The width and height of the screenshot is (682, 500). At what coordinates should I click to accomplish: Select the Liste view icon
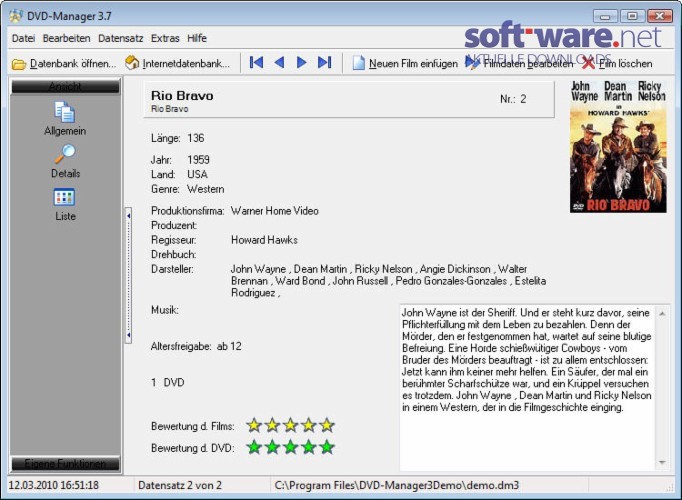[64, 197]
